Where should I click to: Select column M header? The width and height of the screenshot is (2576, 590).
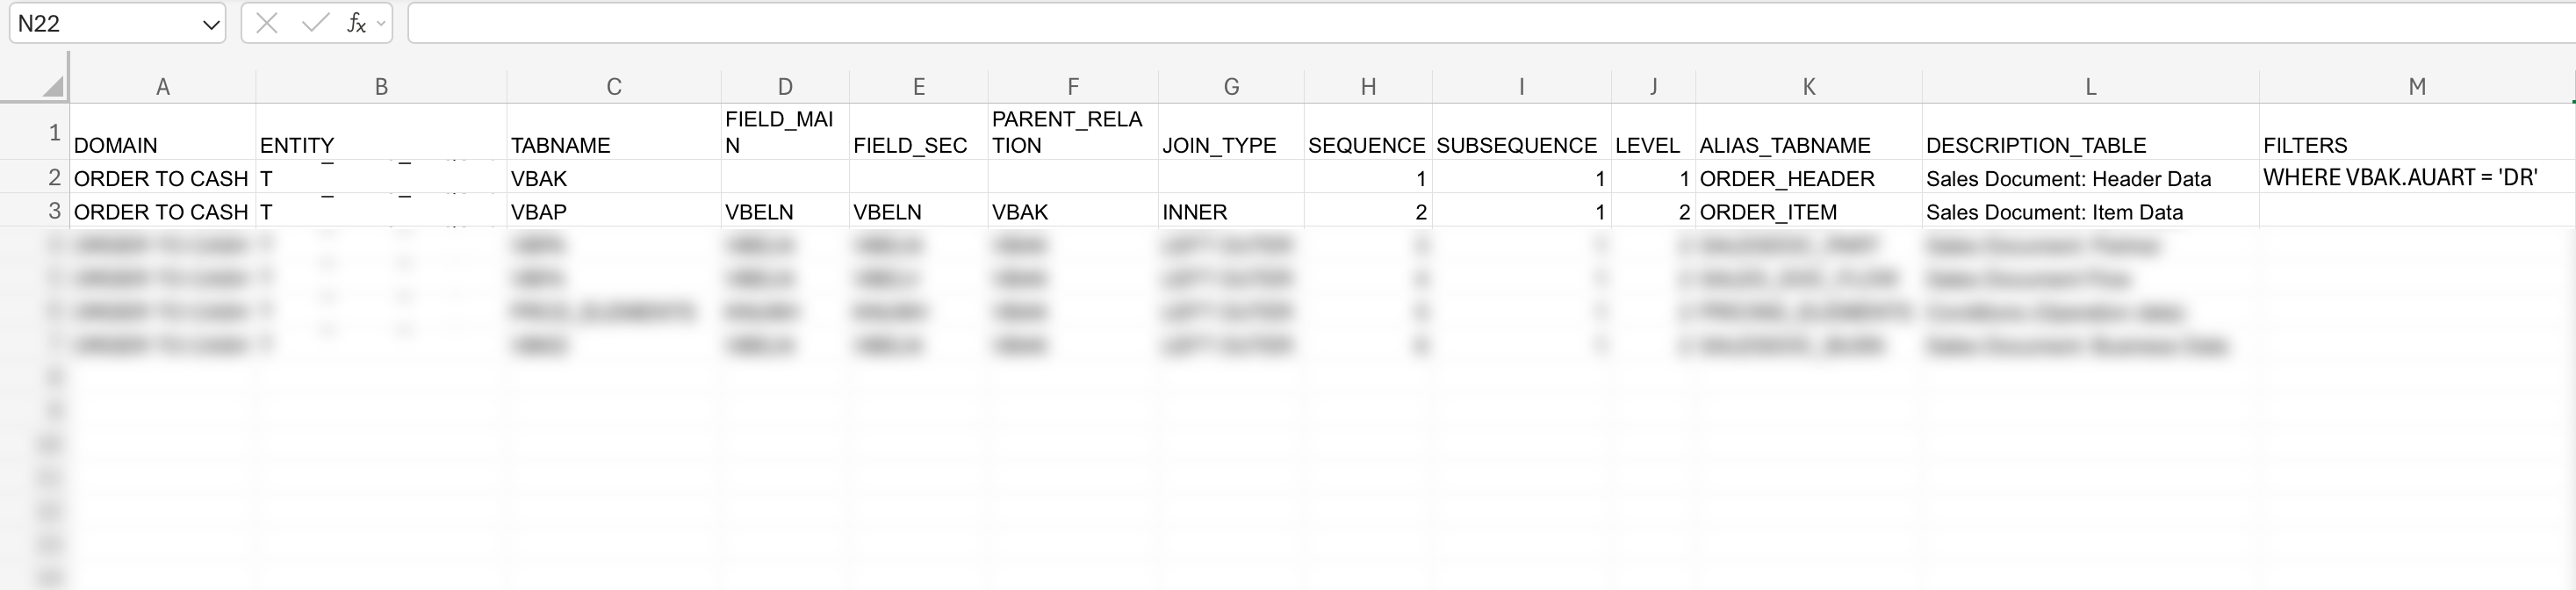click(x=2416, y=87)
